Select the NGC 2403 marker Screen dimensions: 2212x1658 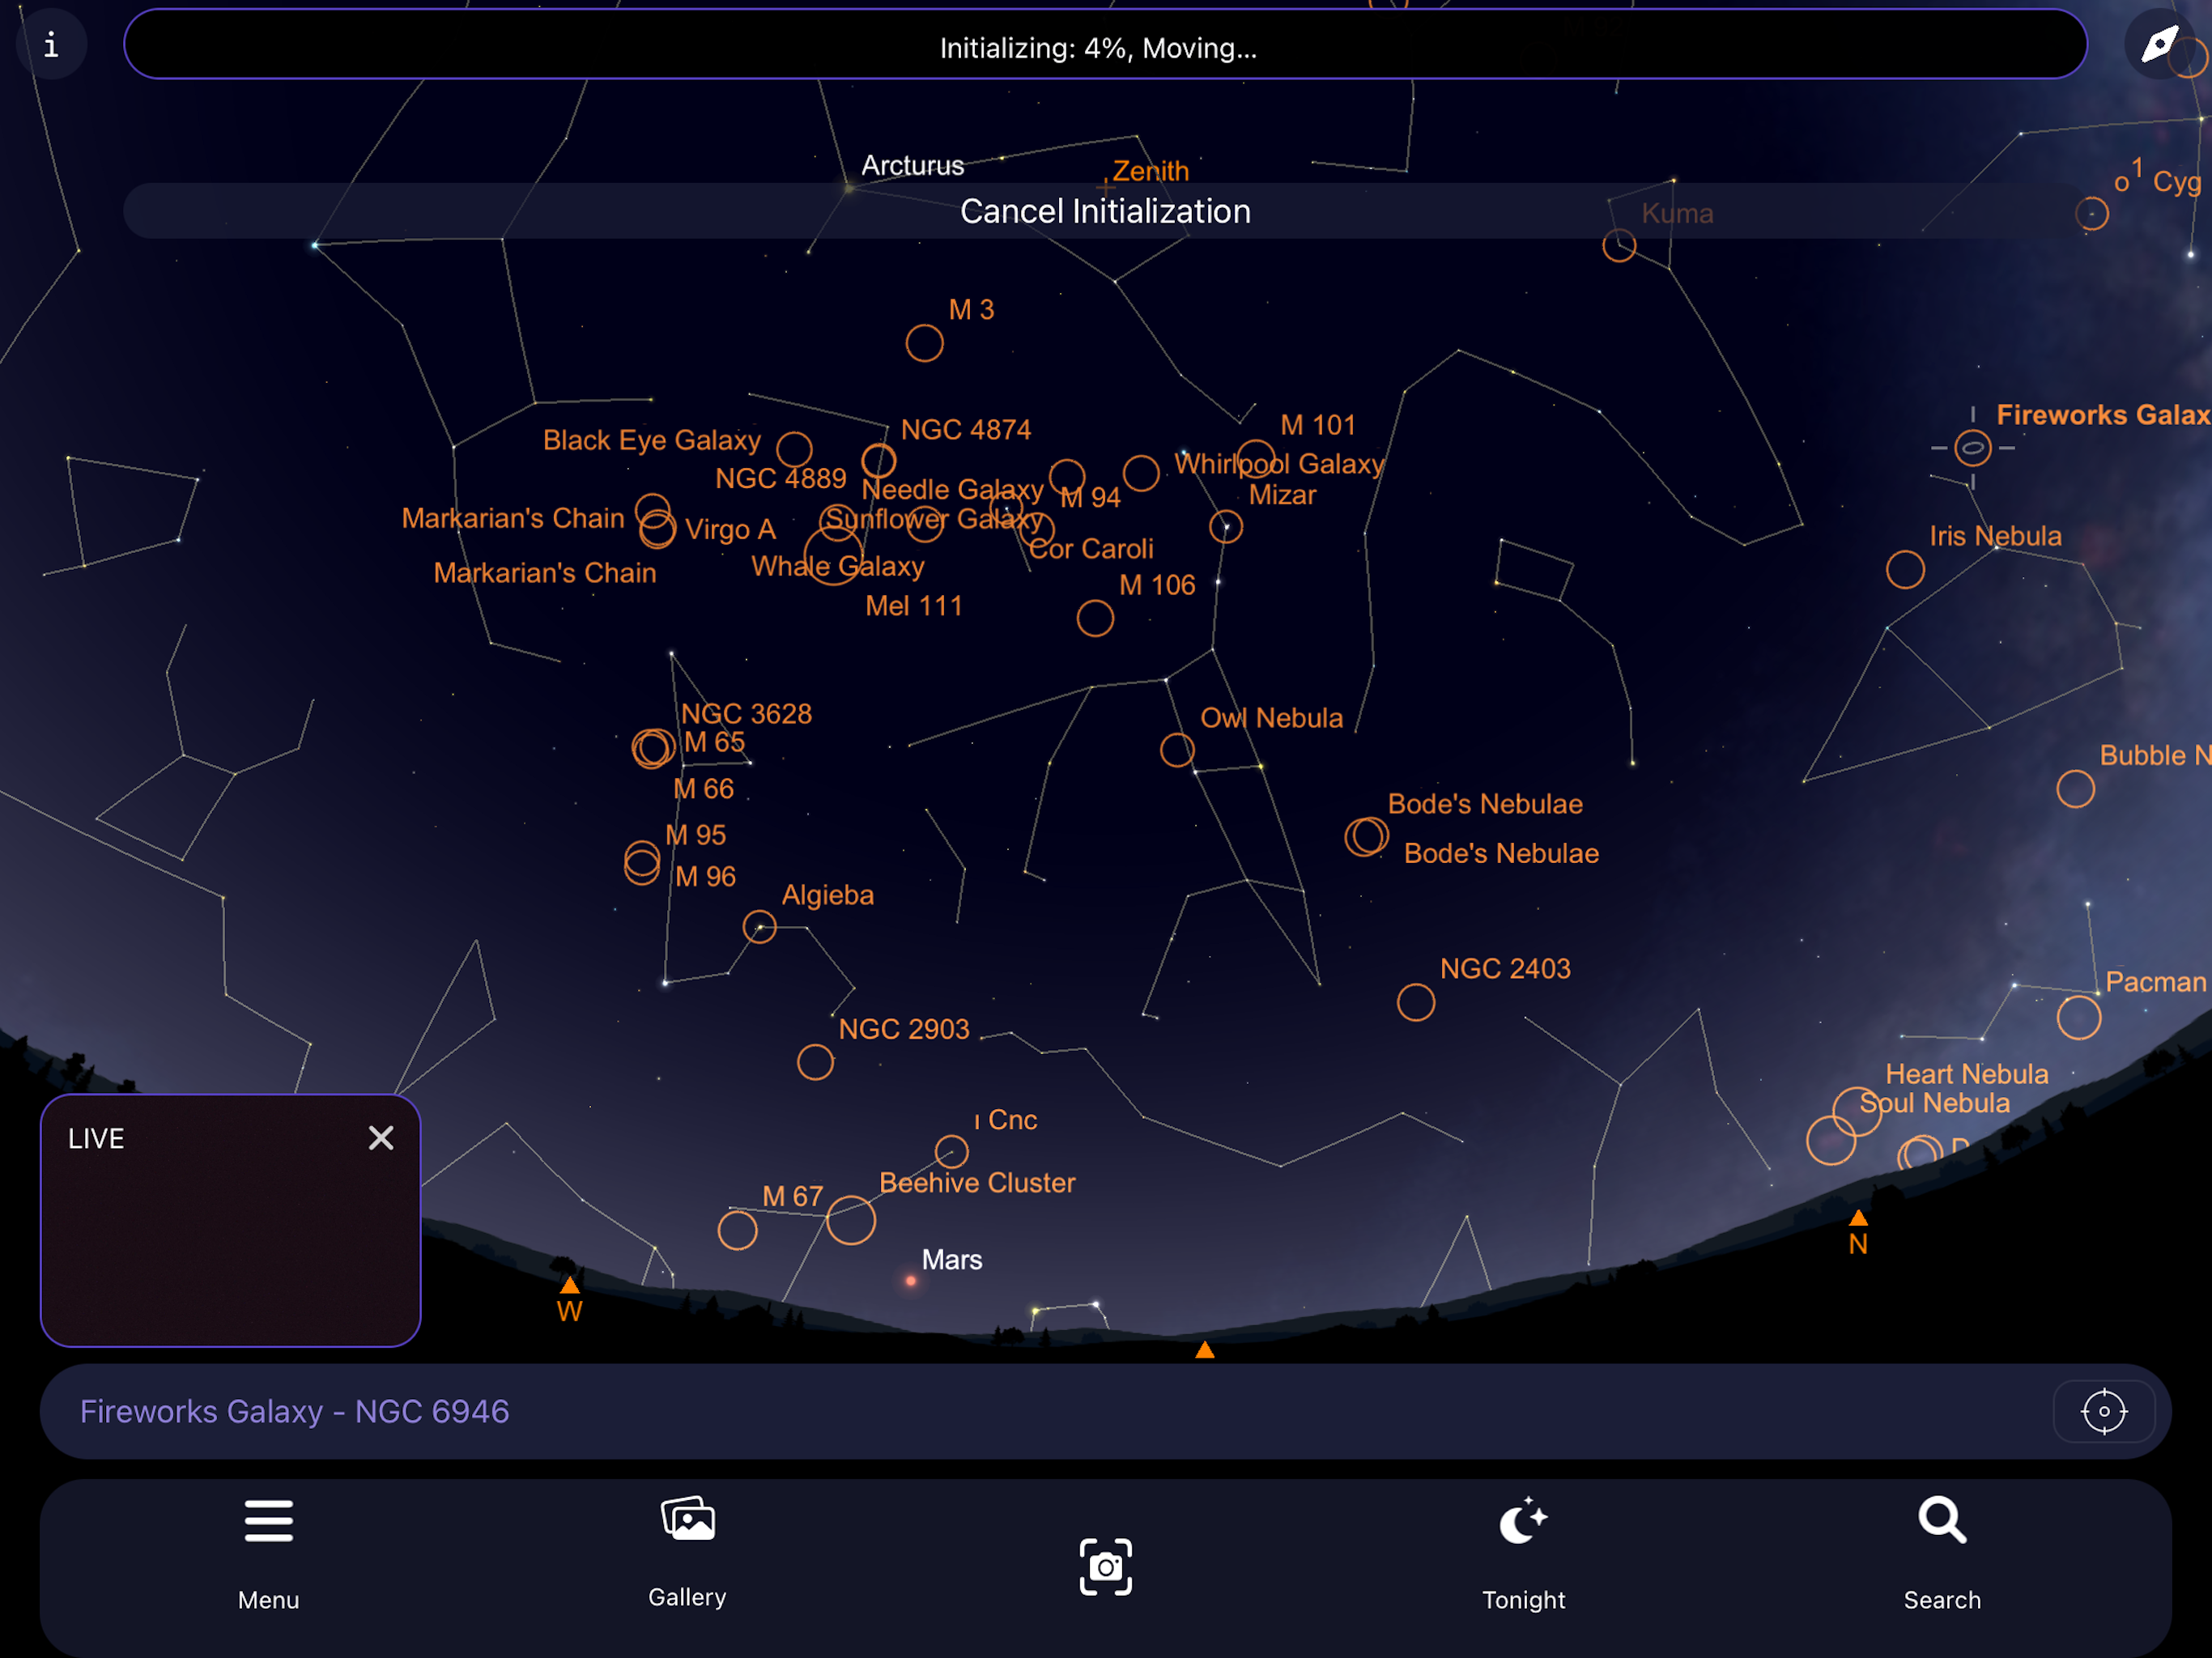1416,1002
